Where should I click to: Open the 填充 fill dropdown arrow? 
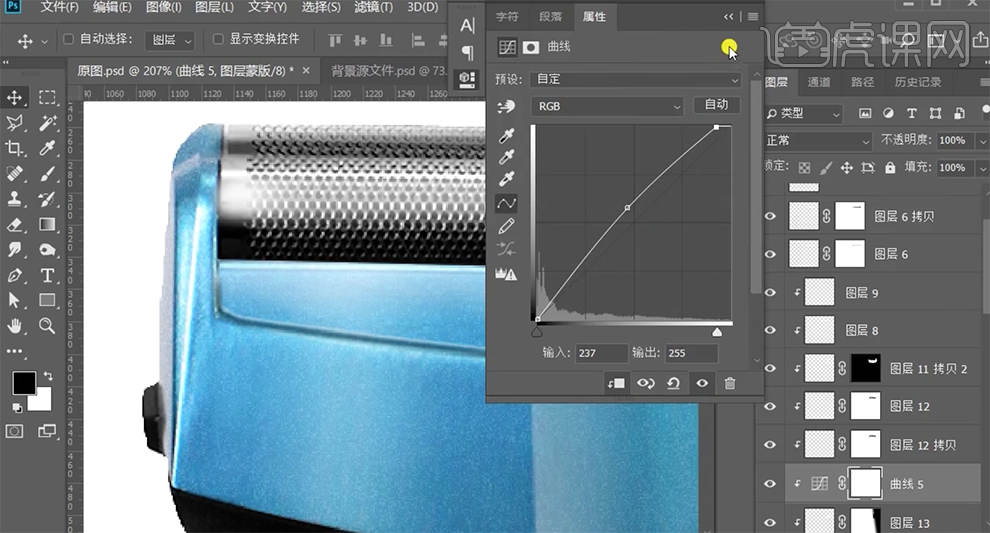pyautogui.click(x=982, y=168)
